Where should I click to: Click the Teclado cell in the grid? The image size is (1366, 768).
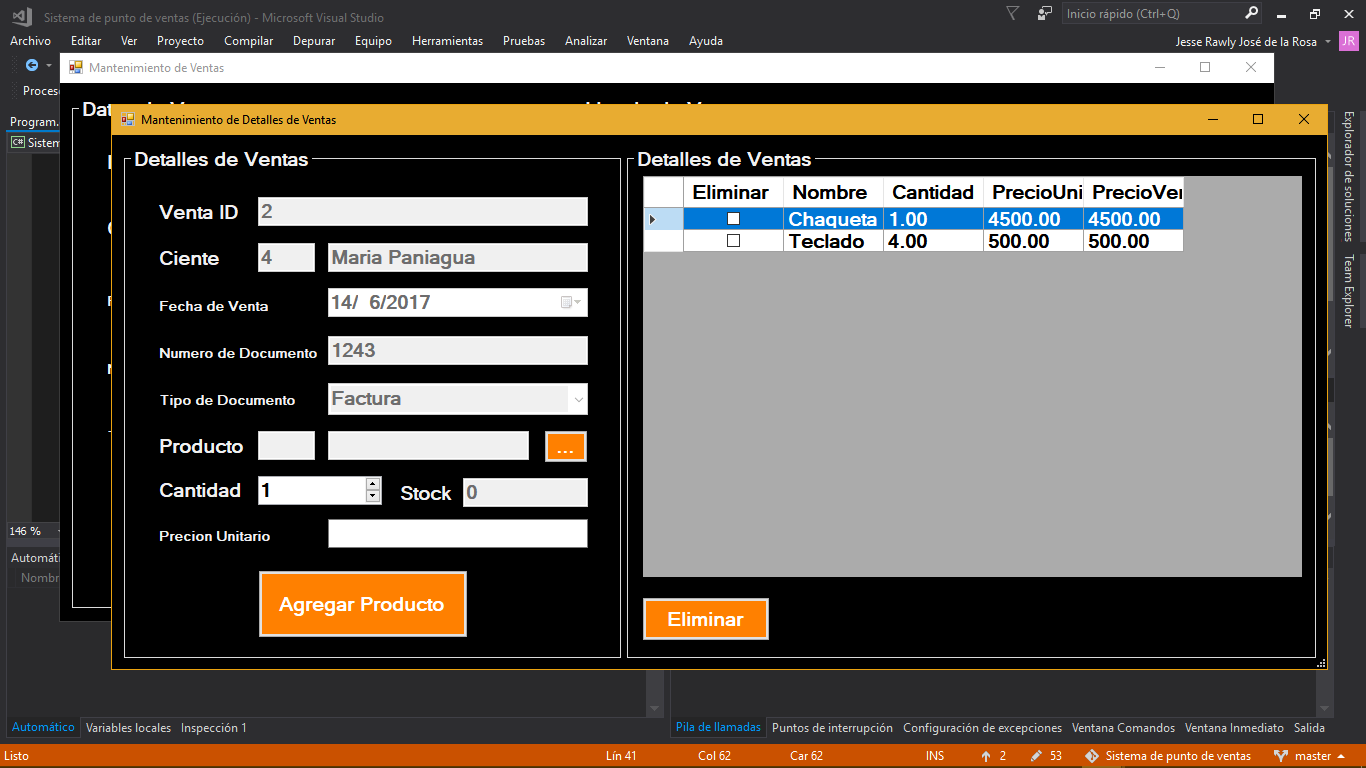833,241
